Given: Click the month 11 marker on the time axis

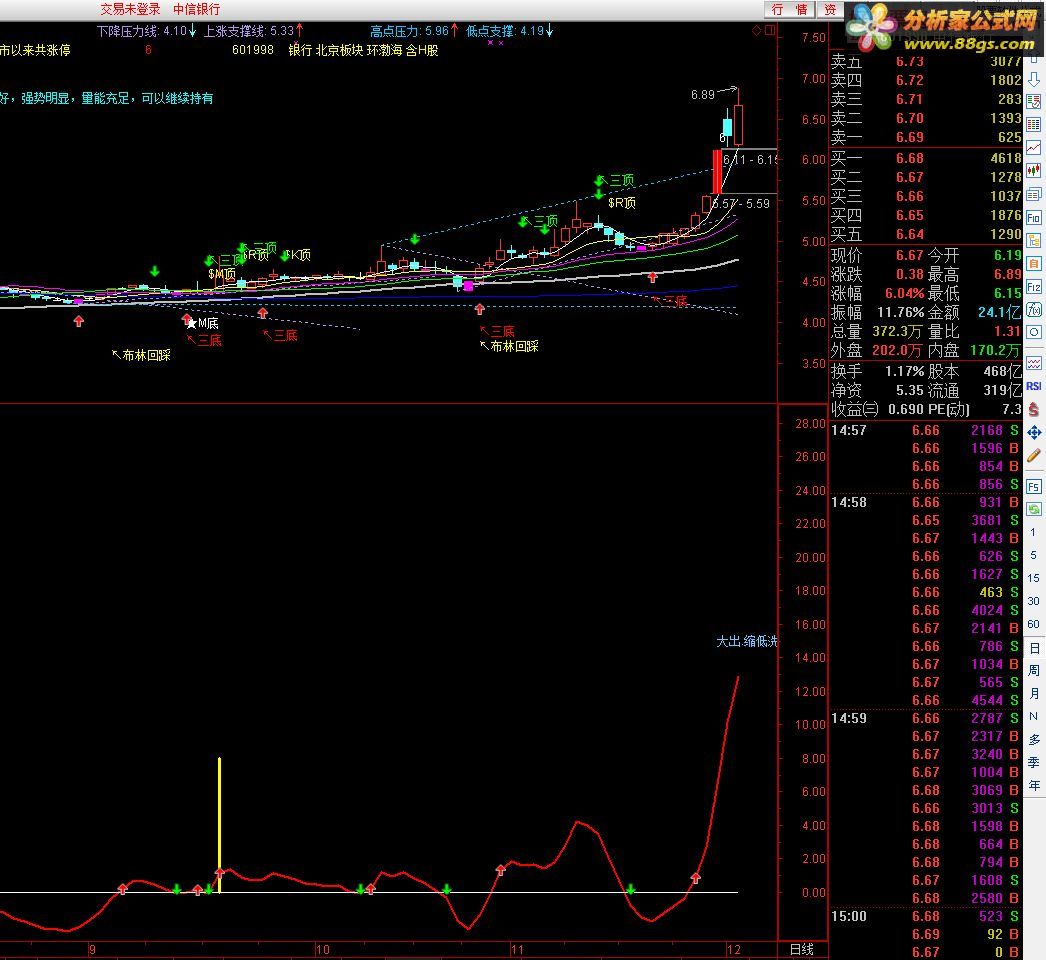Looking at the screenshot, I should coord(517,950).
